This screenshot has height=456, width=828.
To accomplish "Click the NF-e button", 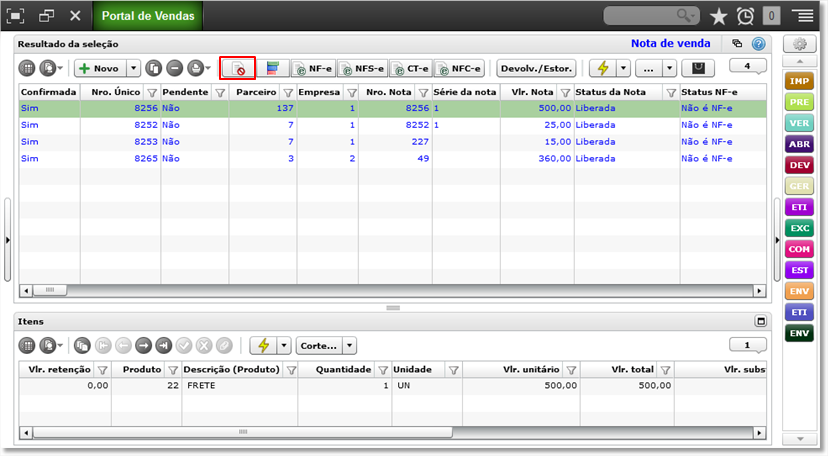I will (314, 69).
